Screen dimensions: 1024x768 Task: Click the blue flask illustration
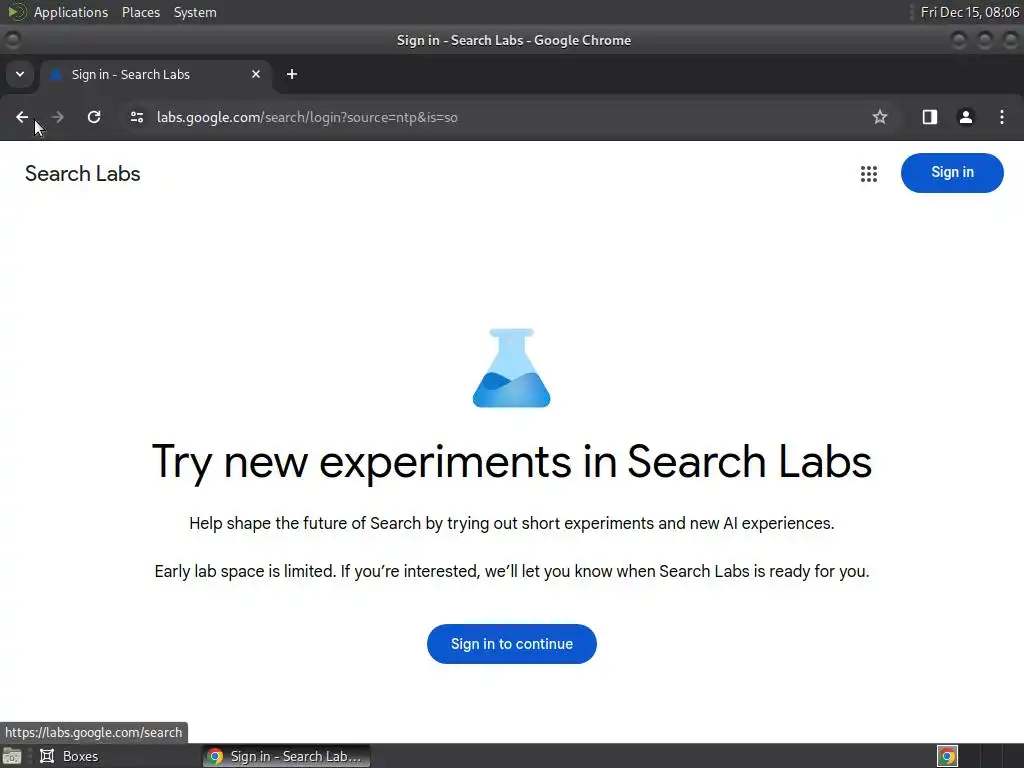pyautogui.click(x=511, y=368)
